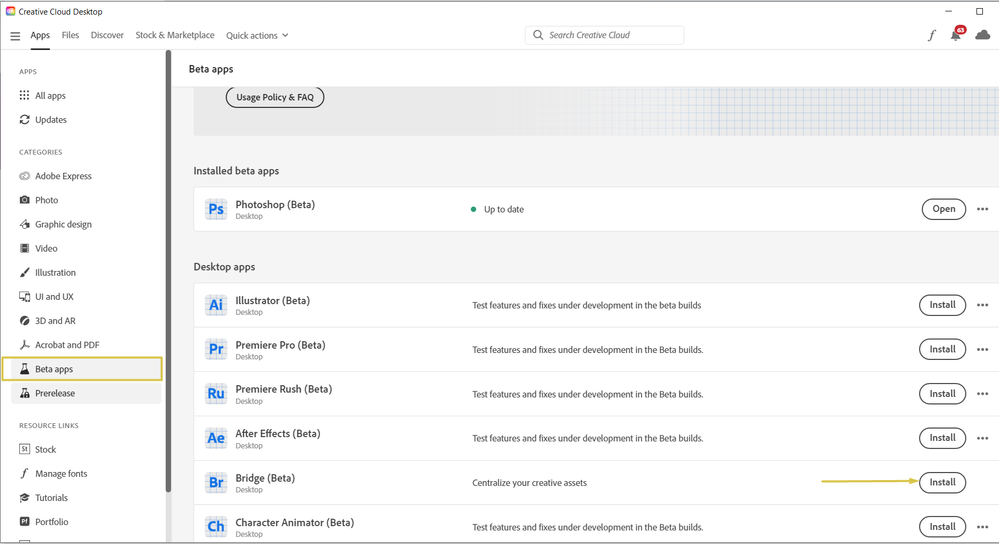Viewport: 999px width, 544px height.
Task: Click the UI and UX icon
Action: pos(24,297)
